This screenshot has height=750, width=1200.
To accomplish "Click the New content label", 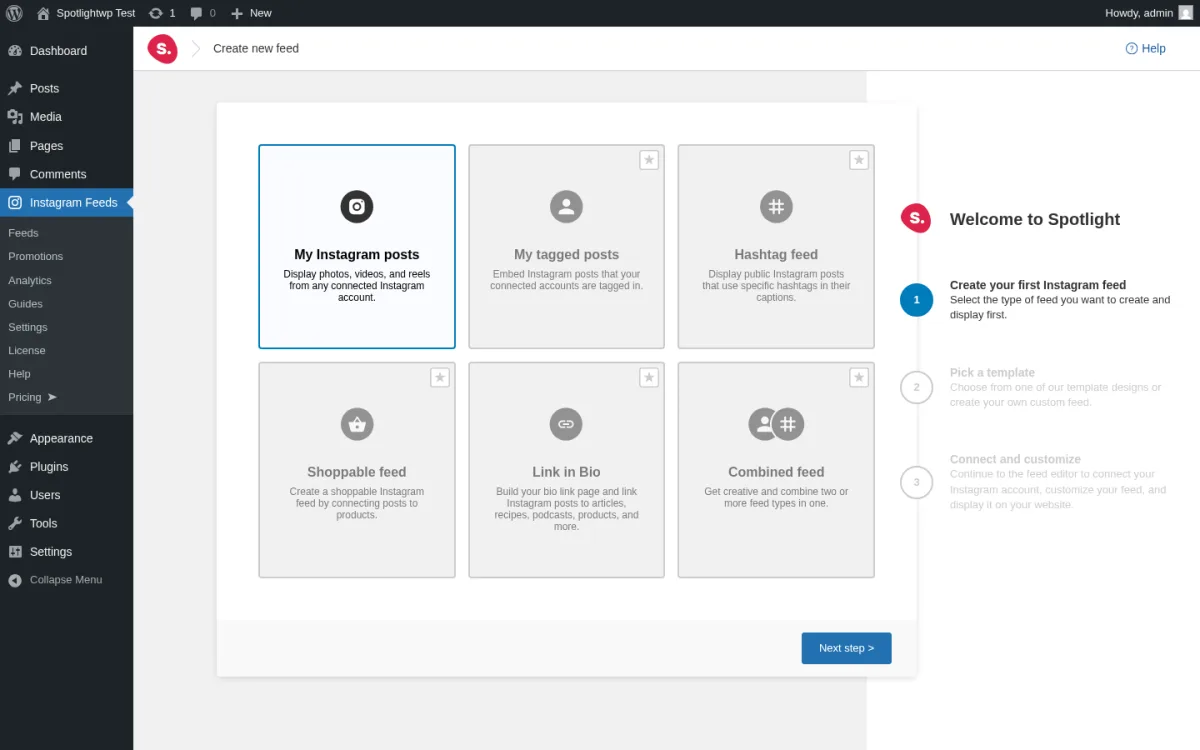I will coord(261,13).
